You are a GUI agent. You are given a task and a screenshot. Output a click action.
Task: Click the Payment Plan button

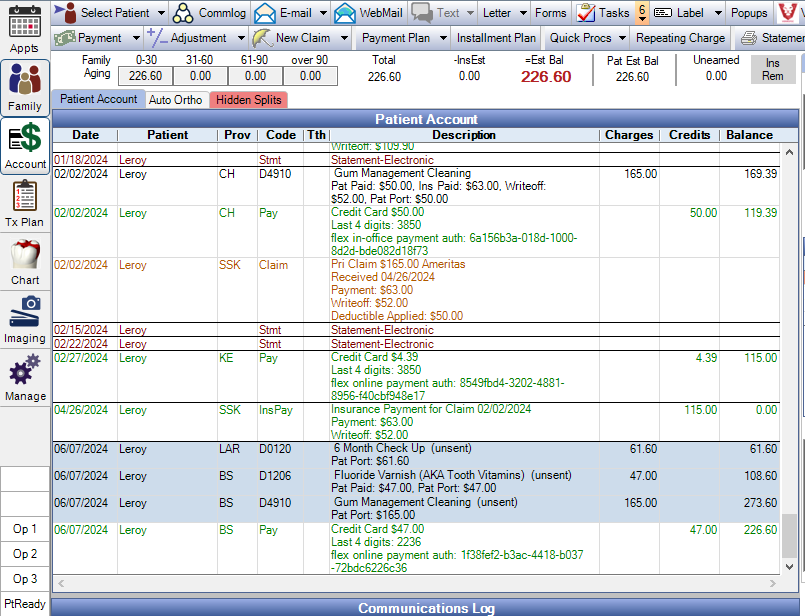pos(396,38)
